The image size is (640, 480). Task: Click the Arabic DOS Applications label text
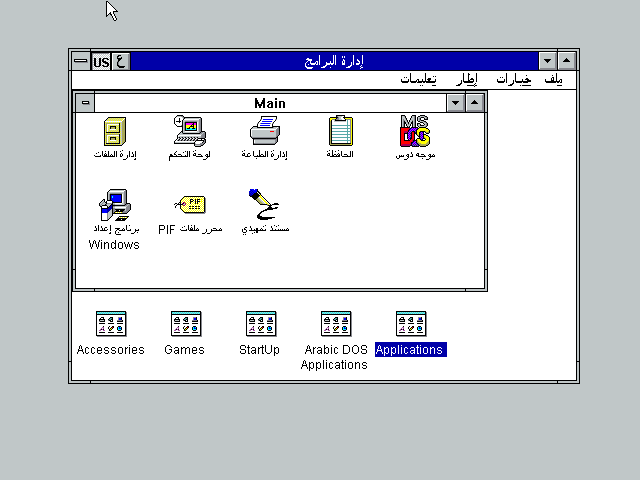(x=334, y=357)
